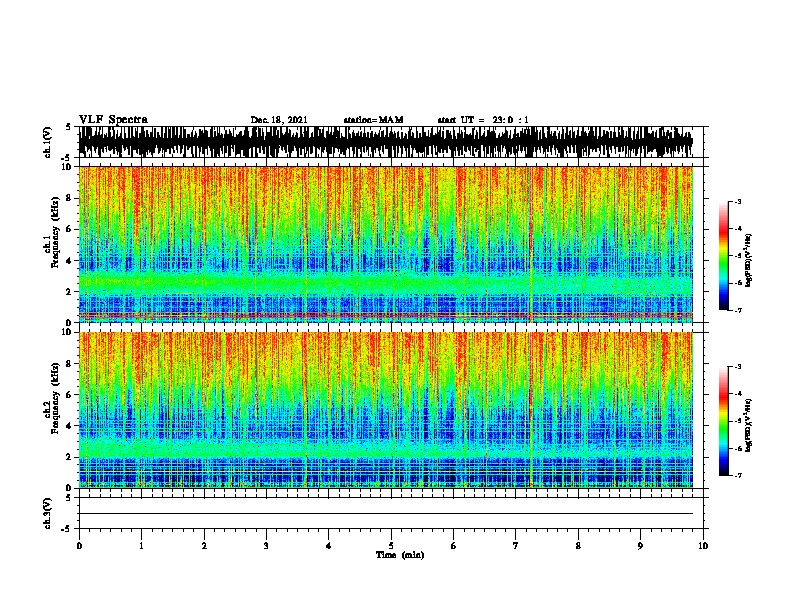Click time axis tick label "0"

tap(79, 546)
